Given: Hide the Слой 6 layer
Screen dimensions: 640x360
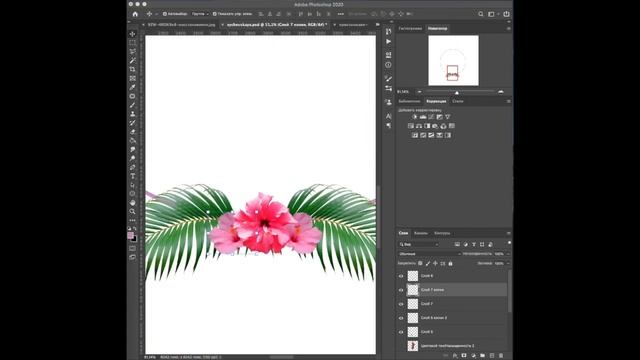Looking at the screenshot, I should 401,332.
